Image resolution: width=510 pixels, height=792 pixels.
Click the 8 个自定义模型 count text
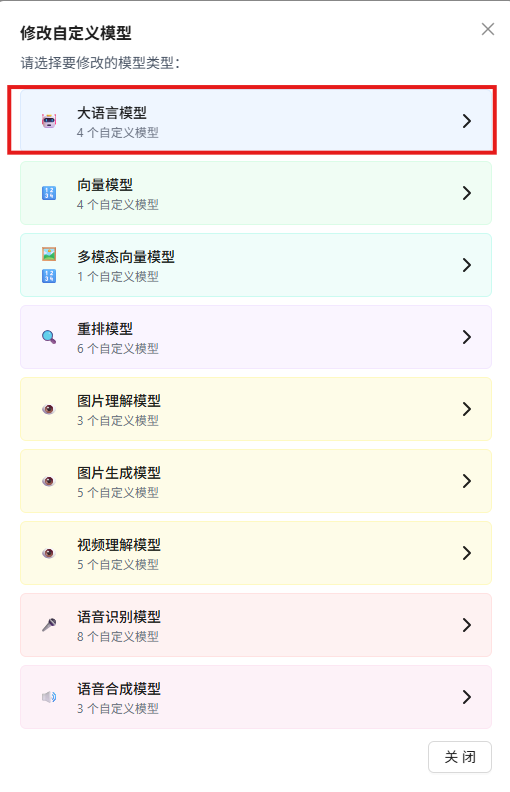click(x=118, y=636)
